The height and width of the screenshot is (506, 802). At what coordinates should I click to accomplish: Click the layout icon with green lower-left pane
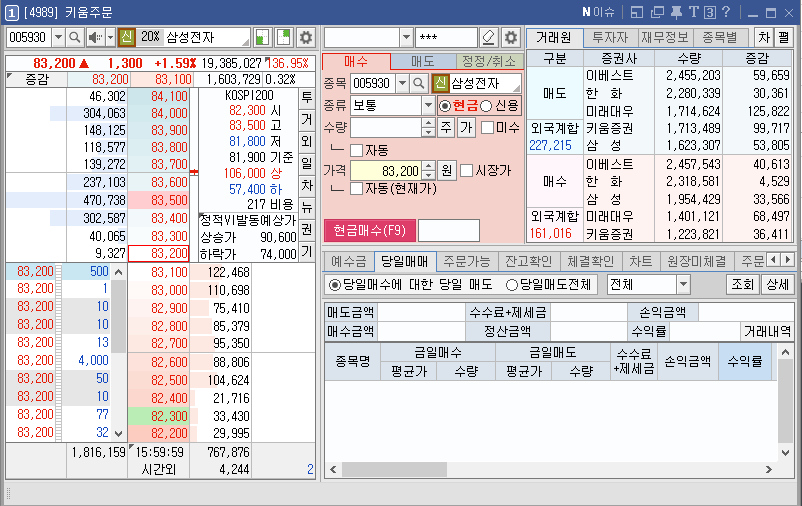262,37
